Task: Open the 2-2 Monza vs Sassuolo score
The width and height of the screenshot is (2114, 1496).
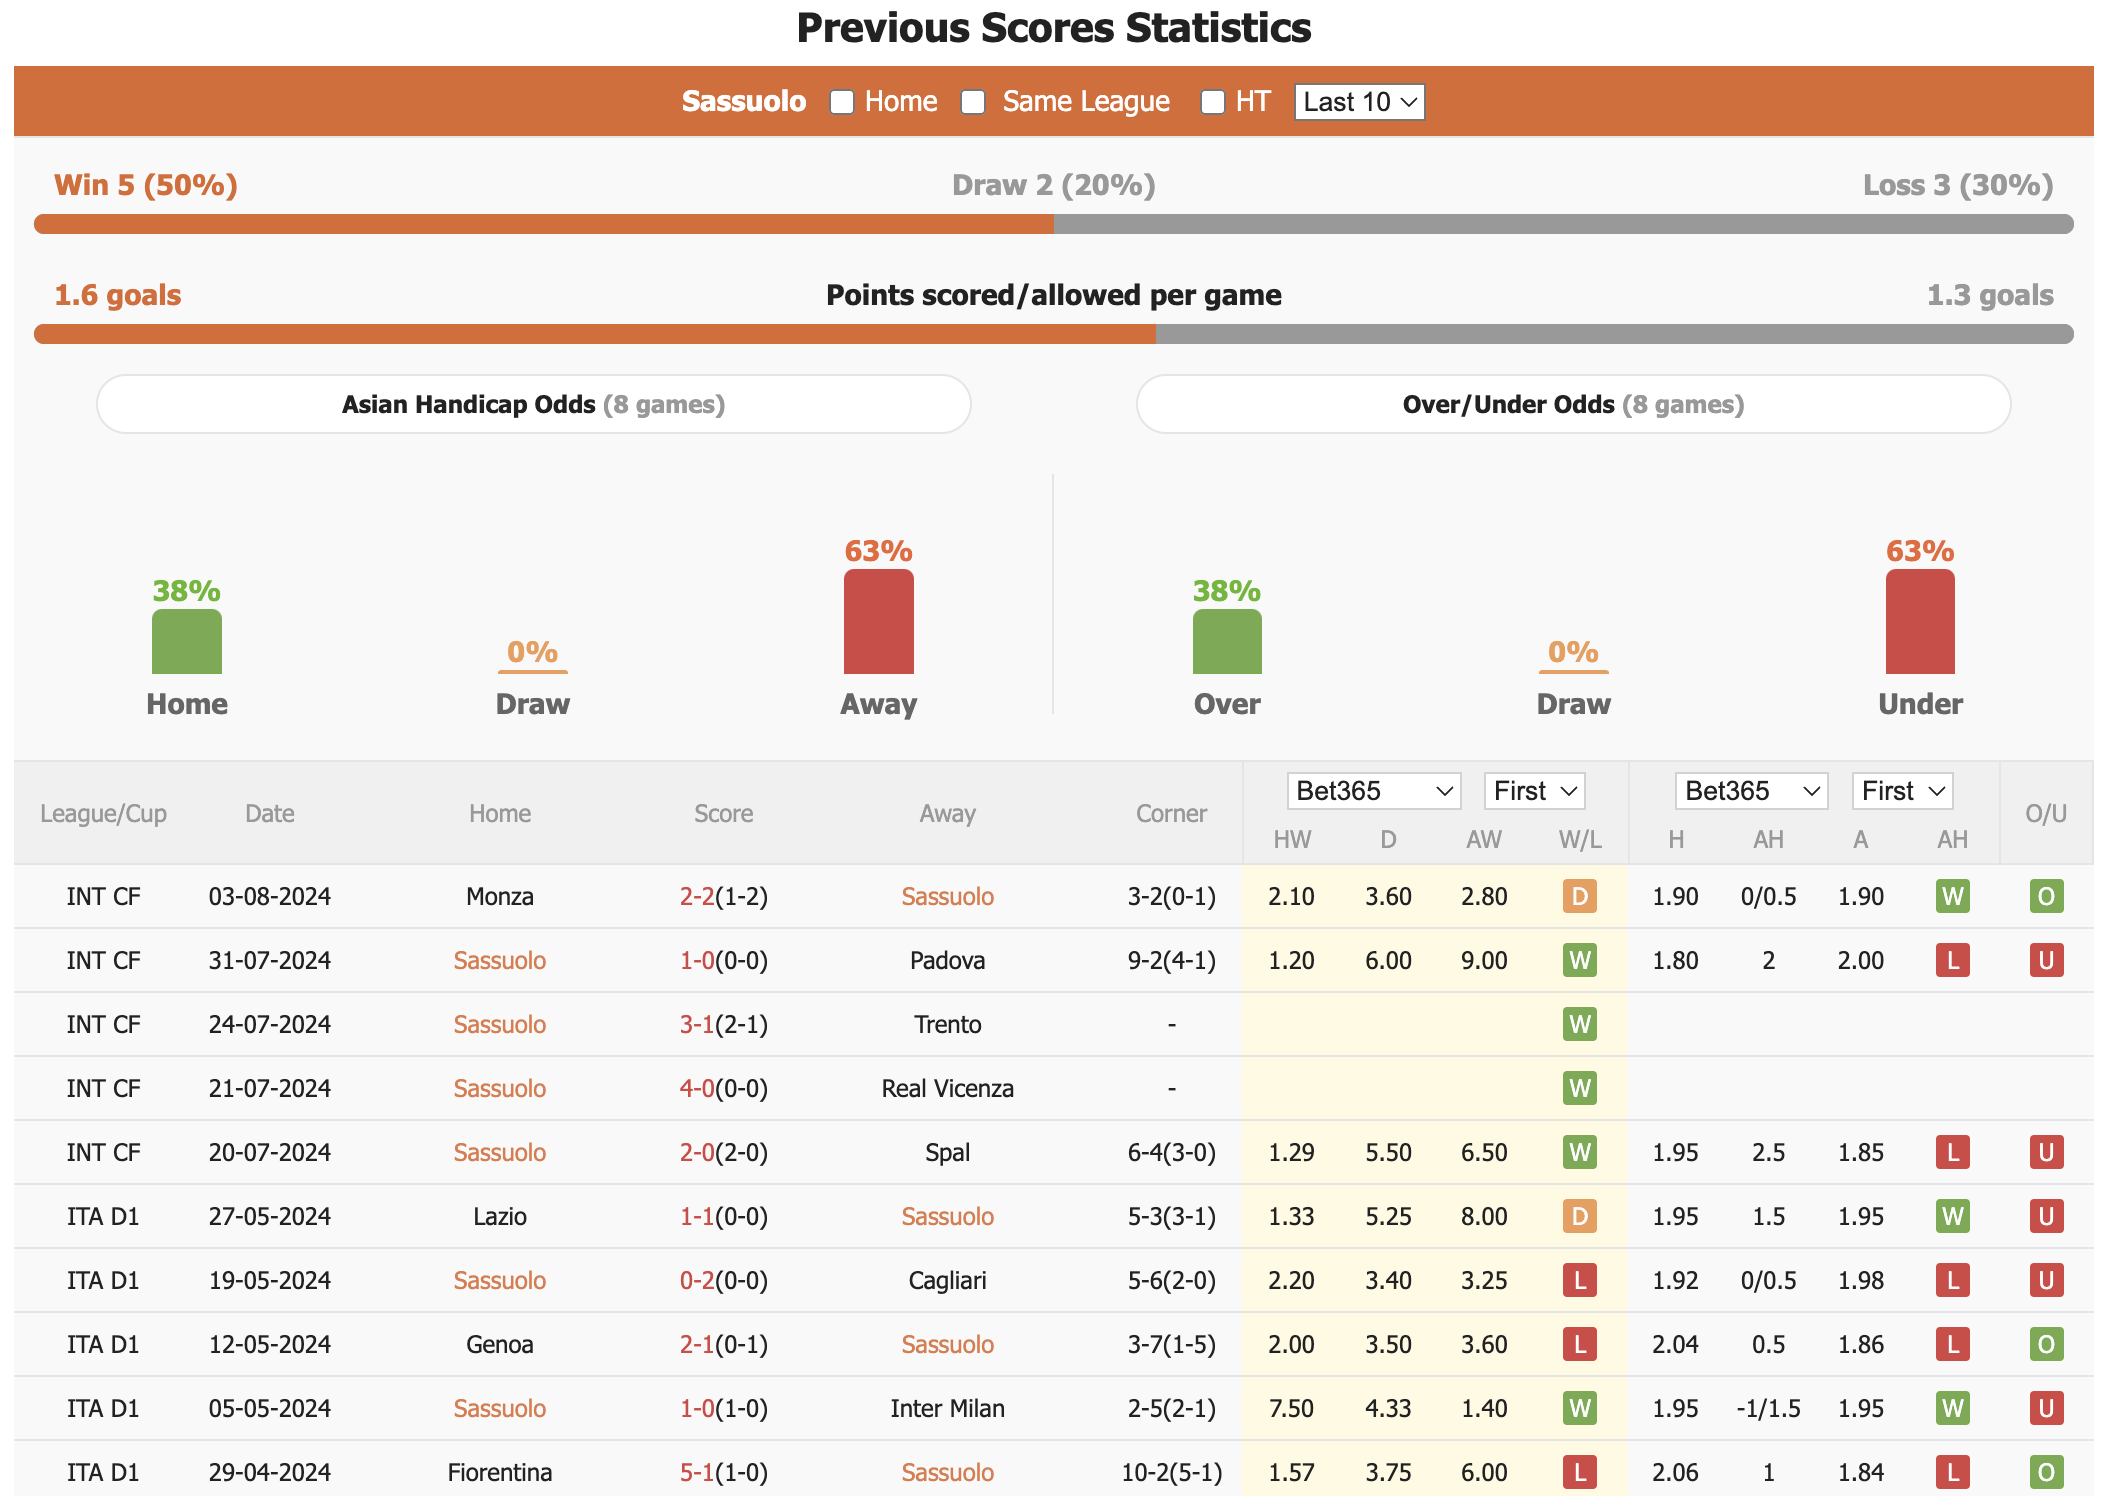Action: (697, 896)
